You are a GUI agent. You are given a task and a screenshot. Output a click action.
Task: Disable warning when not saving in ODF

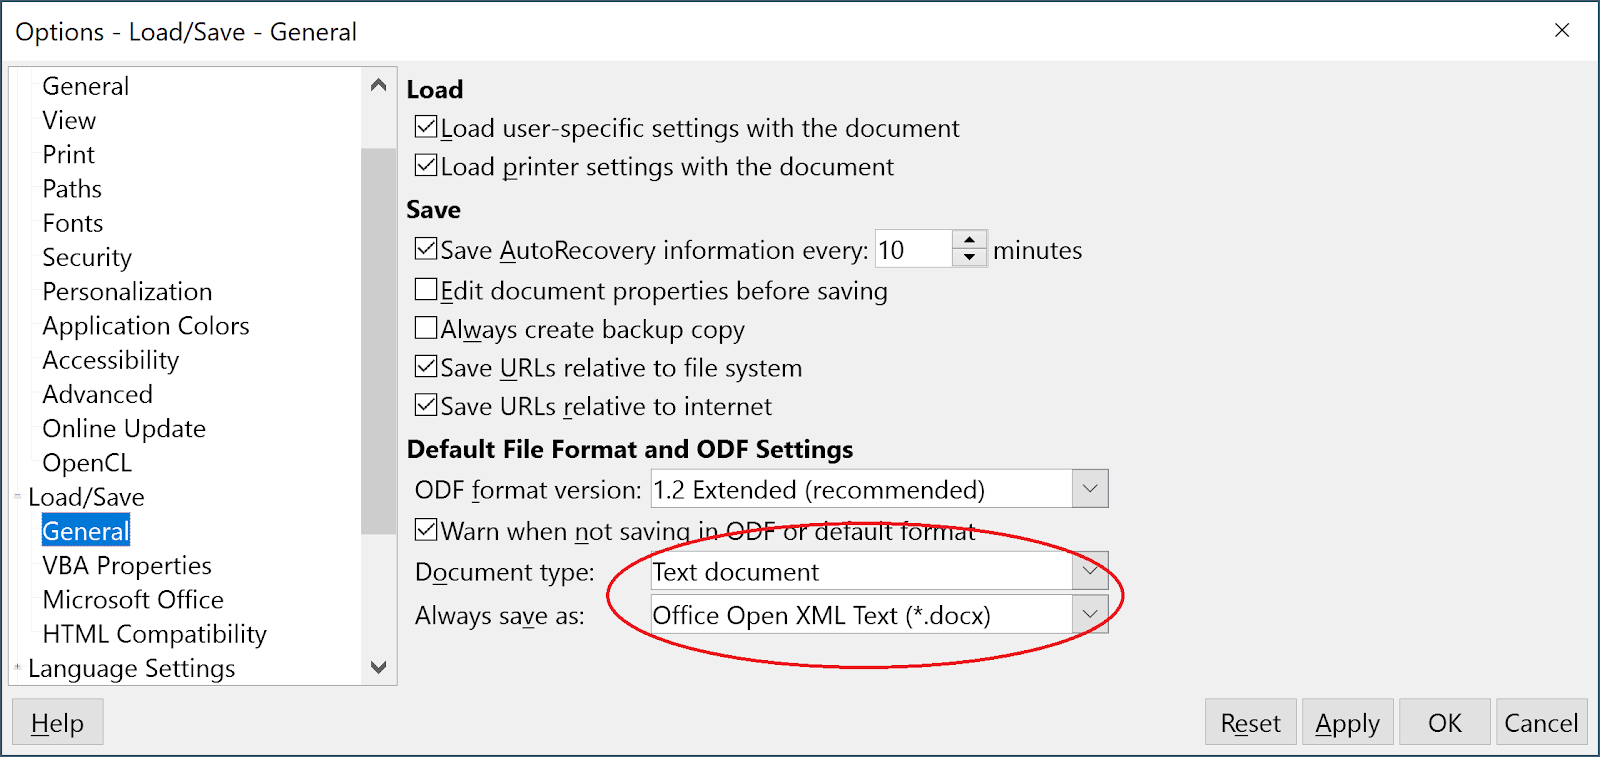(x=425, y=530)
